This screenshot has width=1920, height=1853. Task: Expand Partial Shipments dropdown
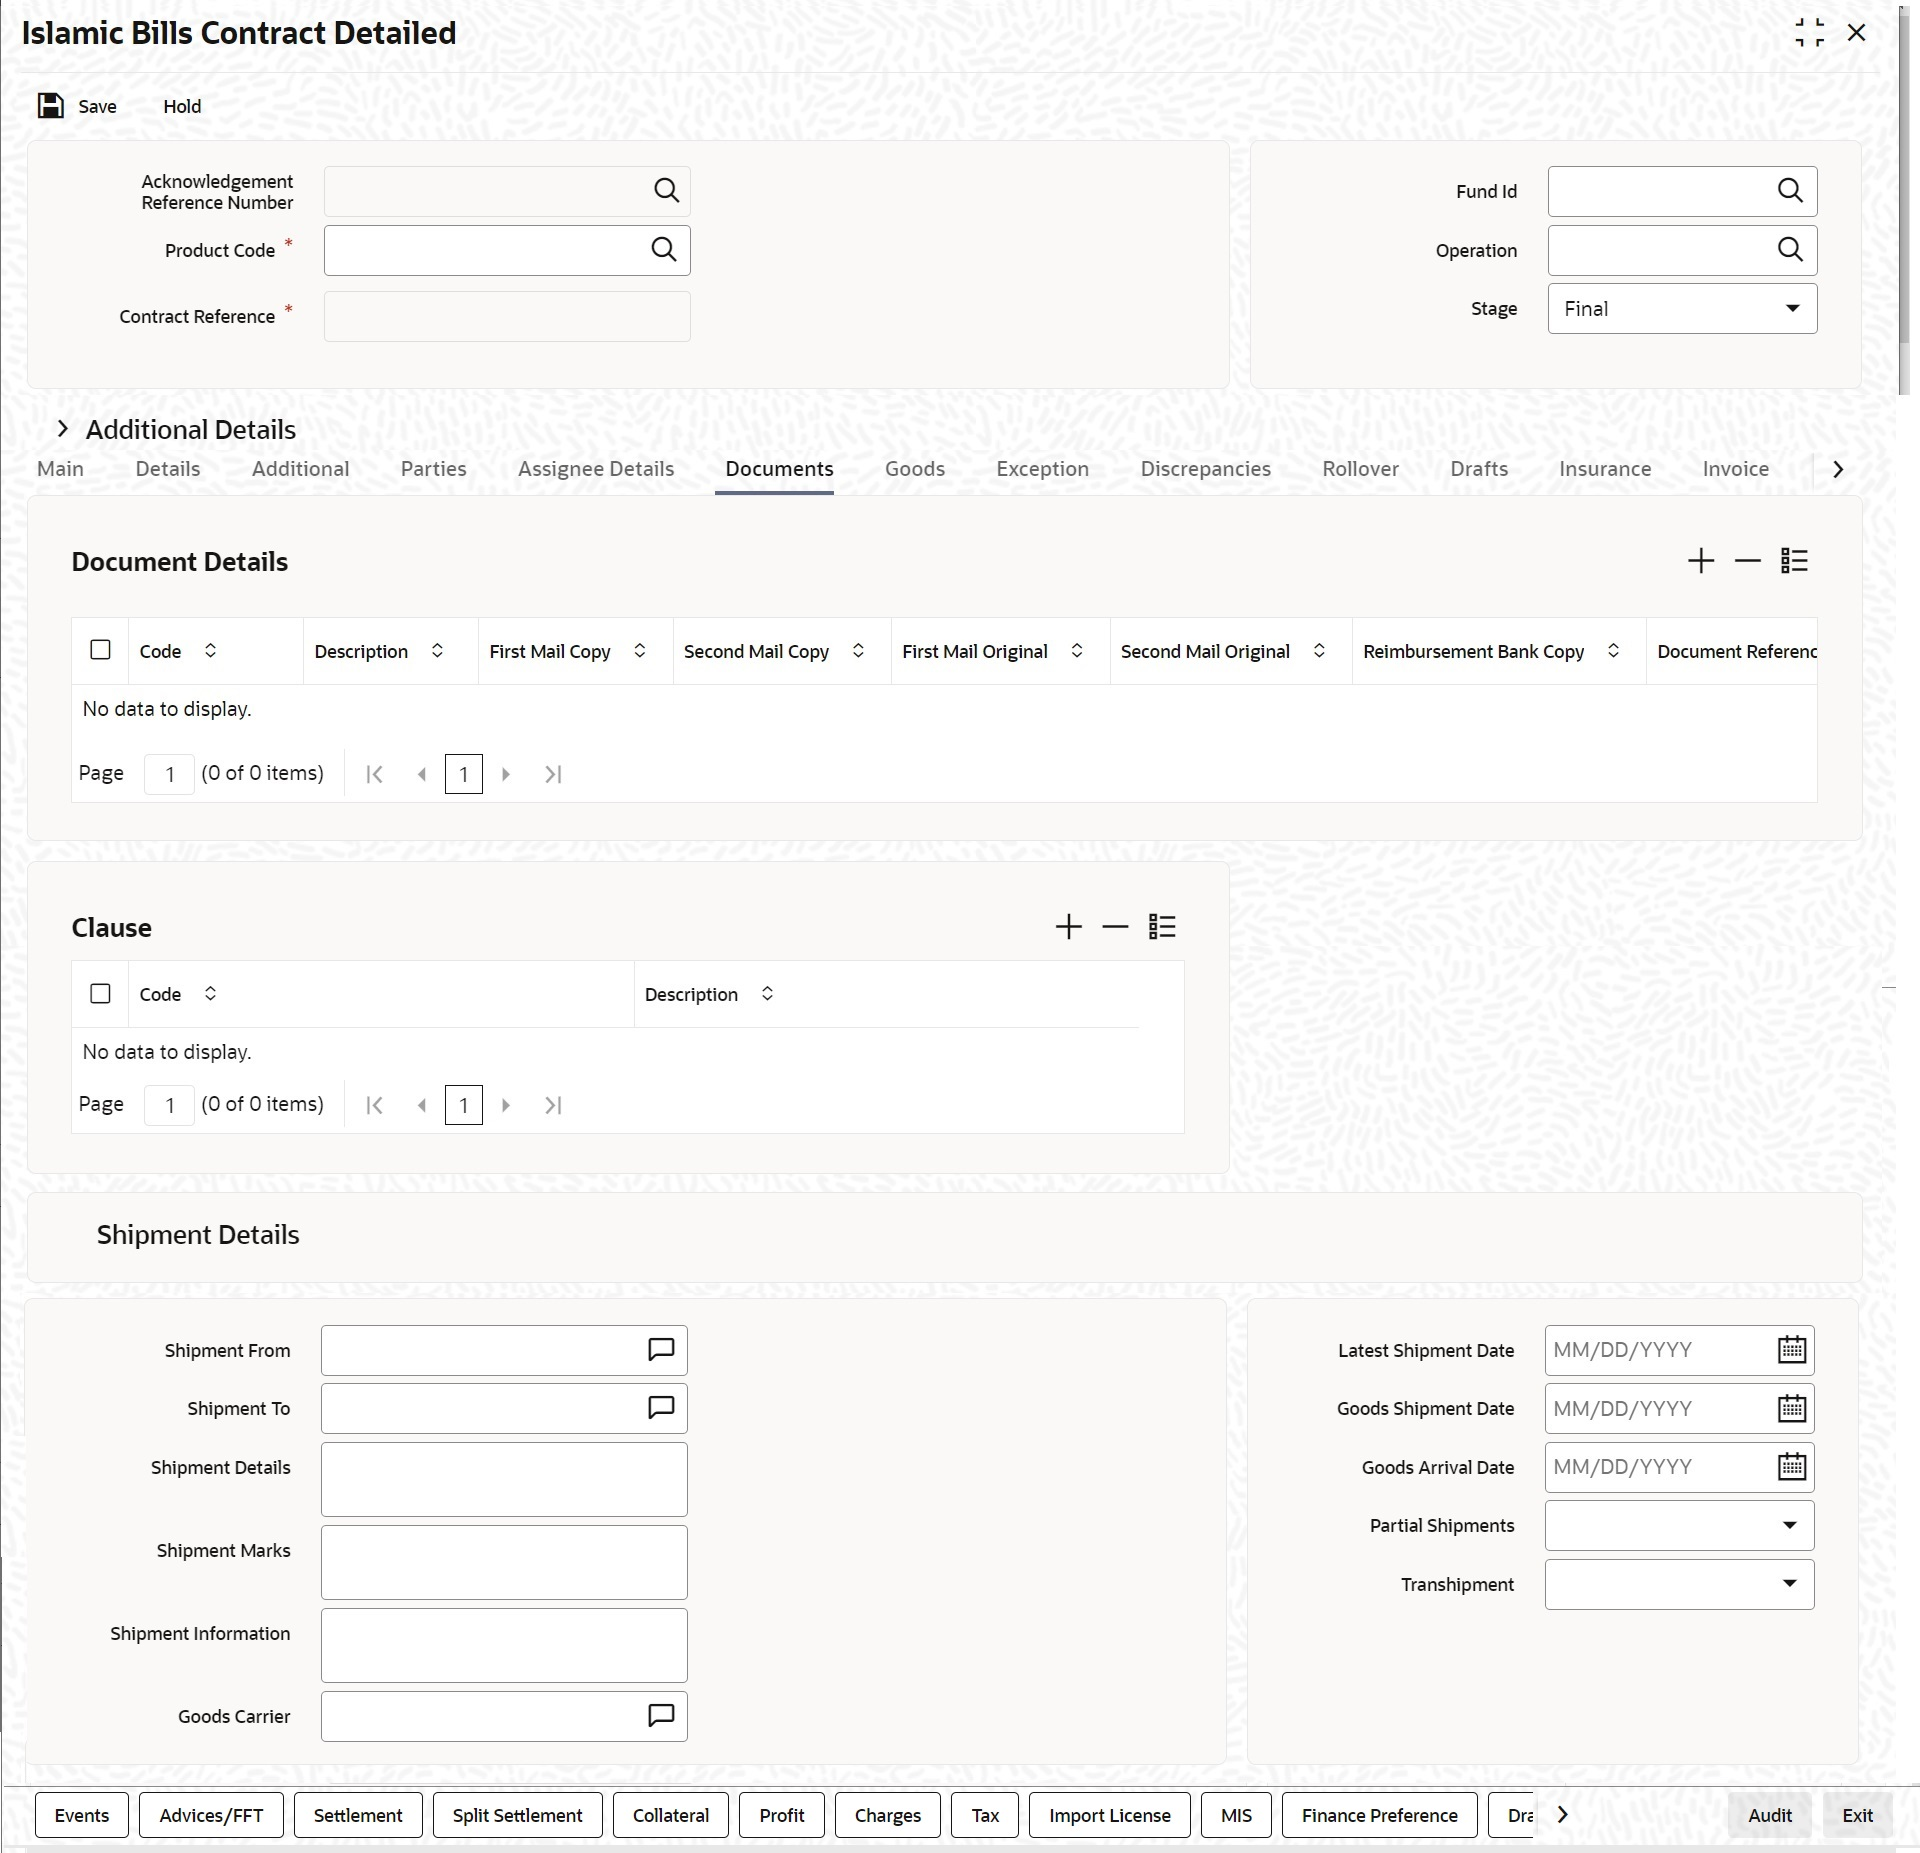(x=1679, y=1526)
